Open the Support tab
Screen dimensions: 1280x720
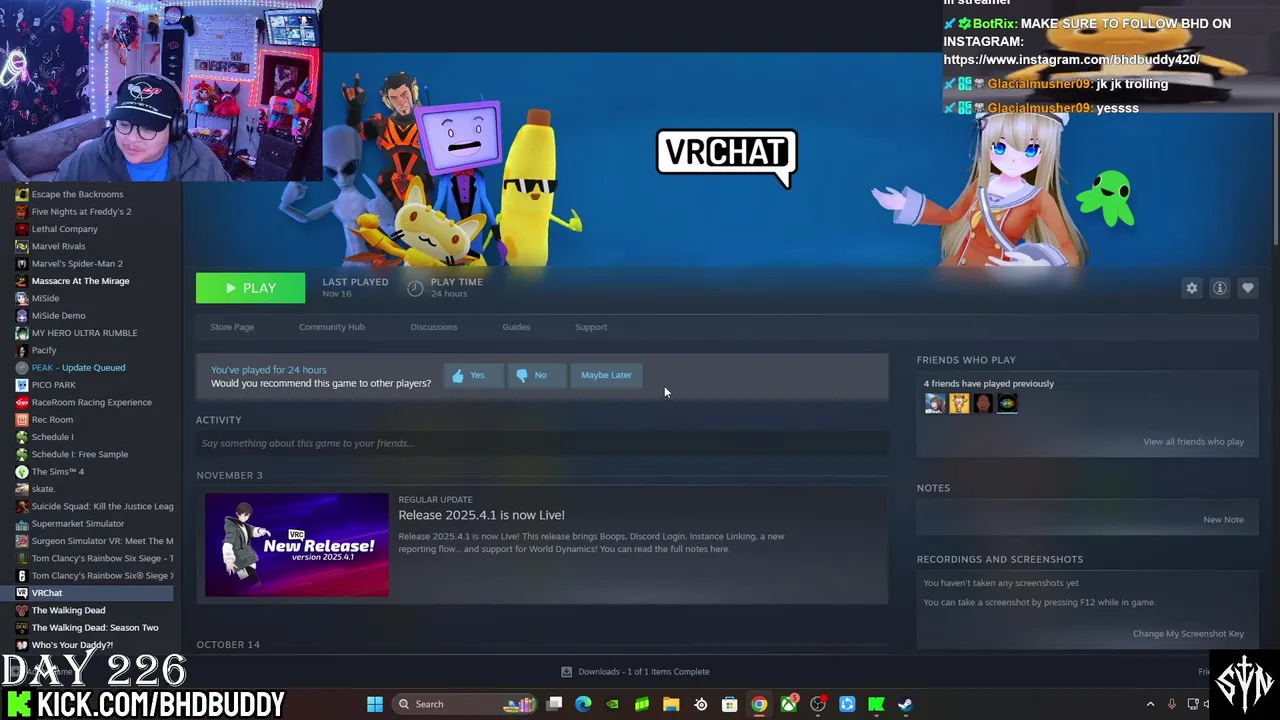591,327
